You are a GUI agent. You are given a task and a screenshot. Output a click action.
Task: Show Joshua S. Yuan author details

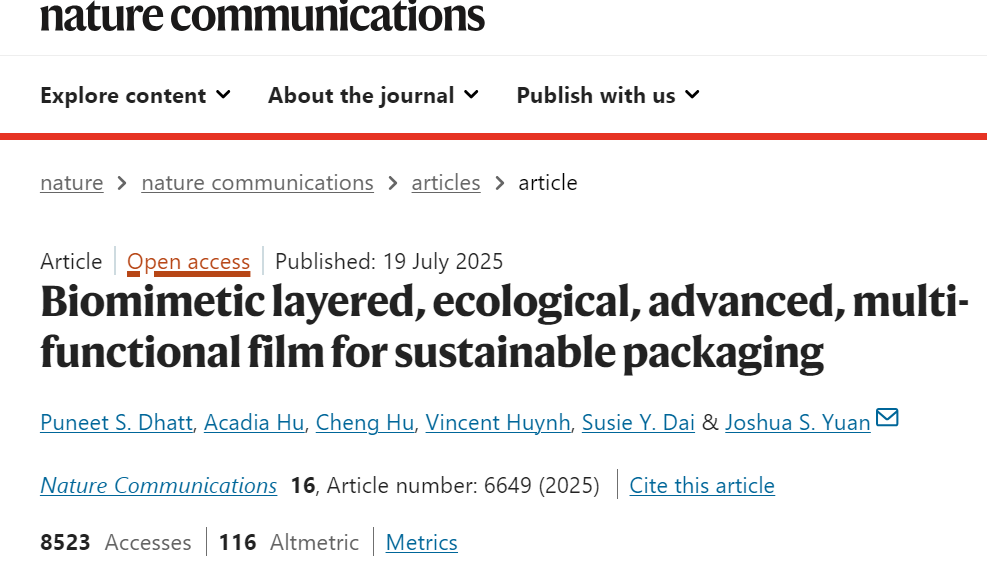tap(797, 423)
